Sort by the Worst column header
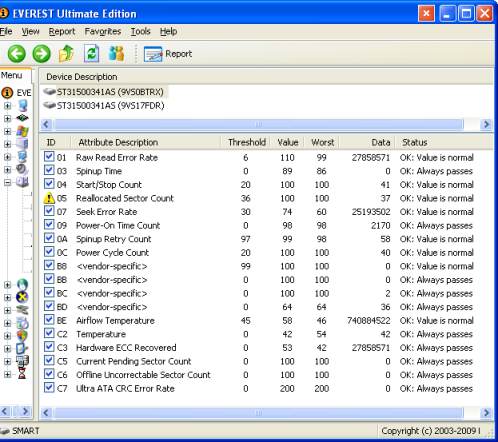 click(x=322, y=142)
